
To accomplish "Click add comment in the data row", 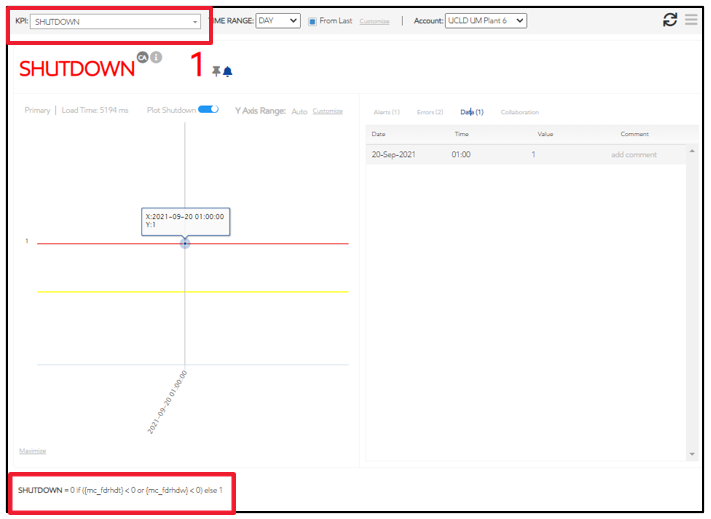I will coord(633,155).
